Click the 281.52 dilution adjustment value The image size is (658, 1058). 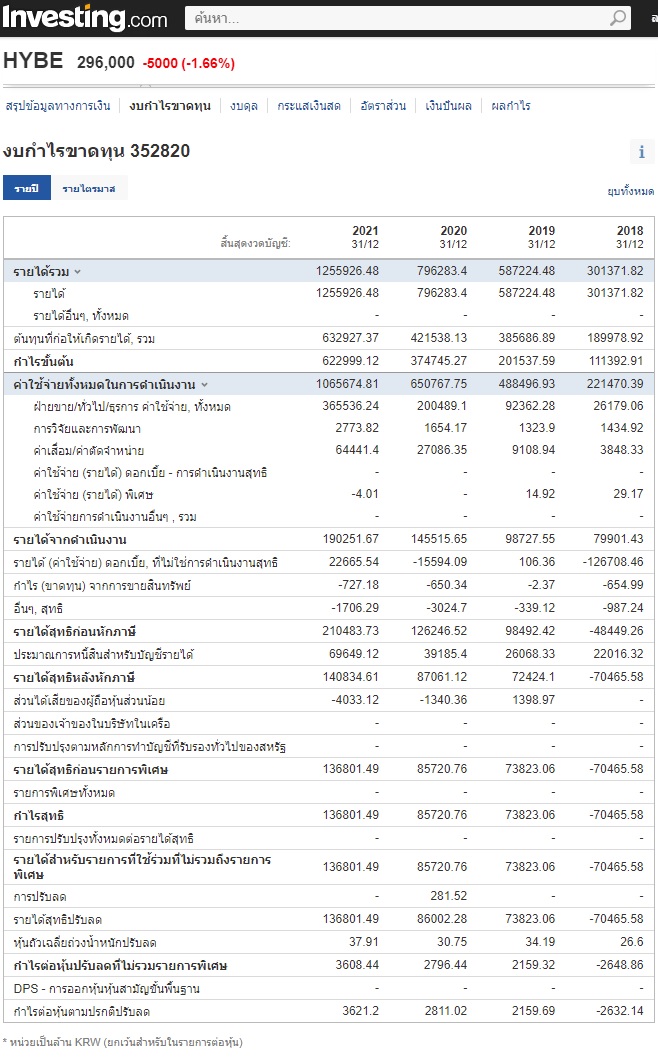(449, 896)
